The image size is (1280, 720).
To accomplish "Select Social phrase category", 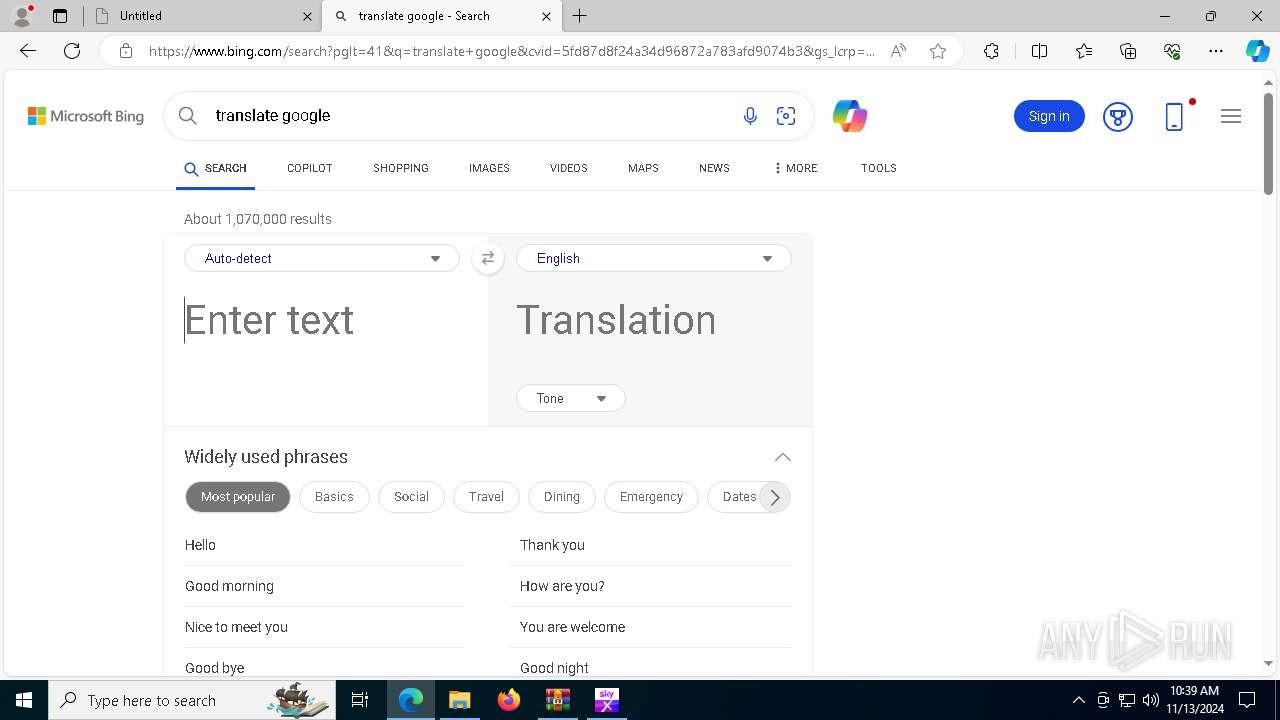I will coord(411,497).
